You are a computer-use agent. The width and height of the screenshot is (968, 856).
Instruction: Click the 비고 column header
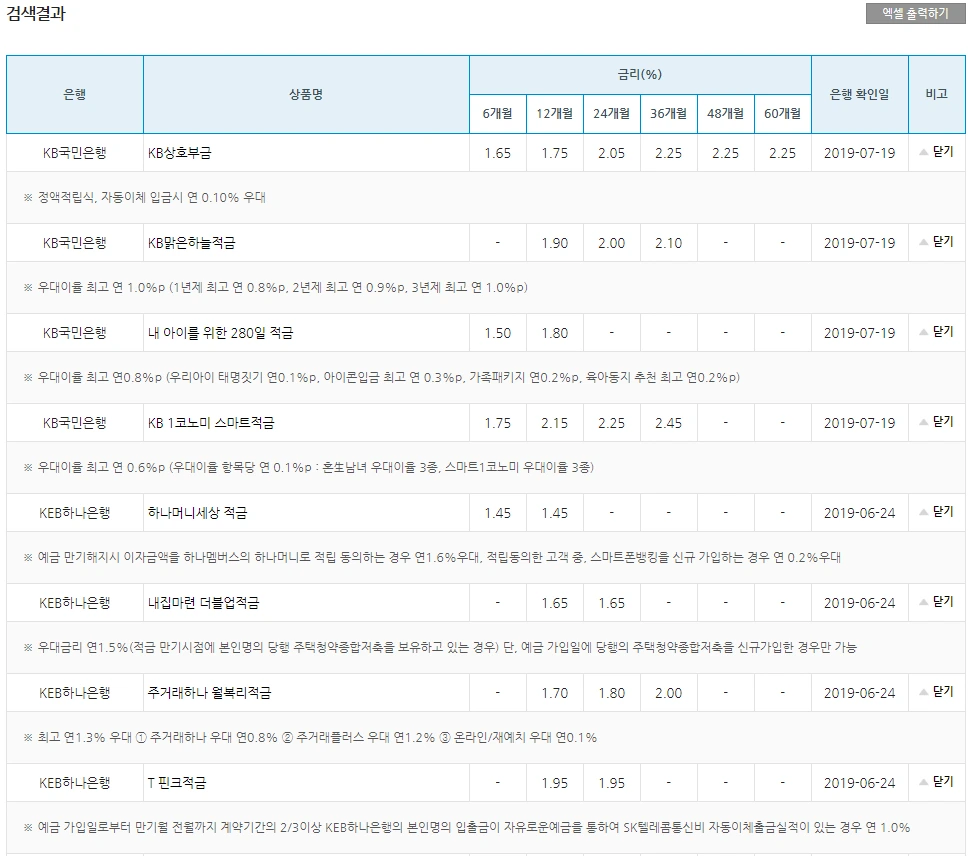coord(937,94)
